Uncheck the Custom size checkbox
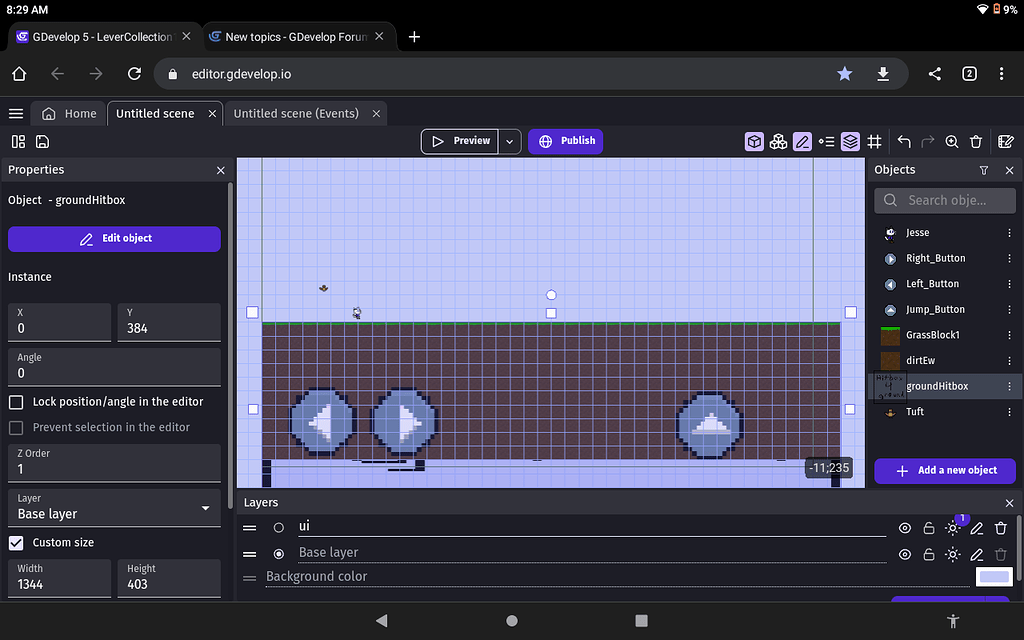1024x640 pixels. click(x=16, y=543)
